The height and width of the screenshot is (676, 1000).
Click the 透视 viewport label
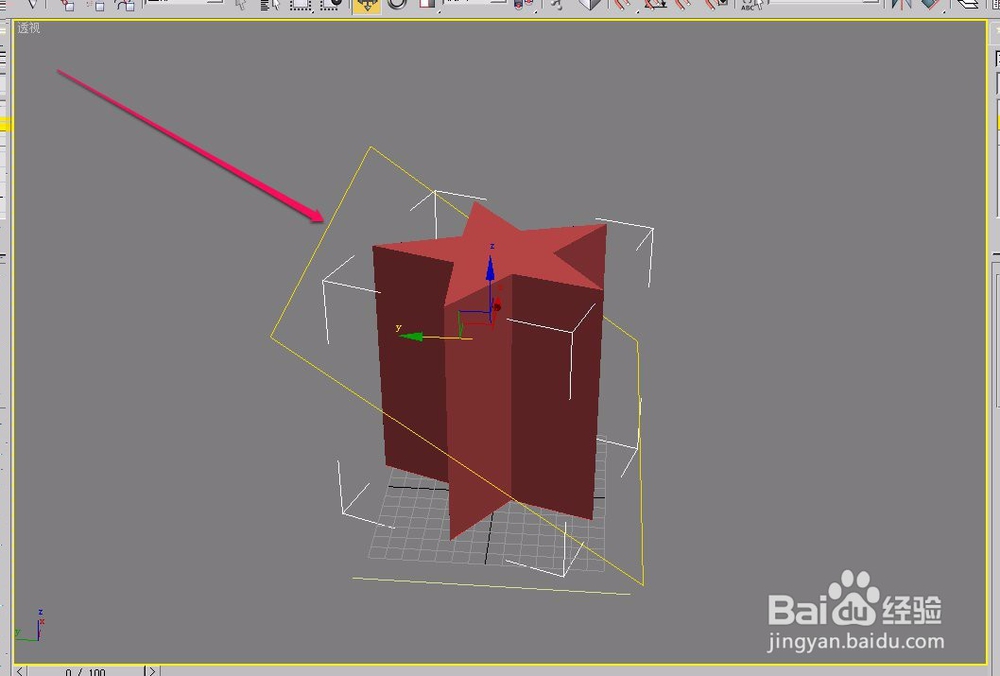[30, 29]
